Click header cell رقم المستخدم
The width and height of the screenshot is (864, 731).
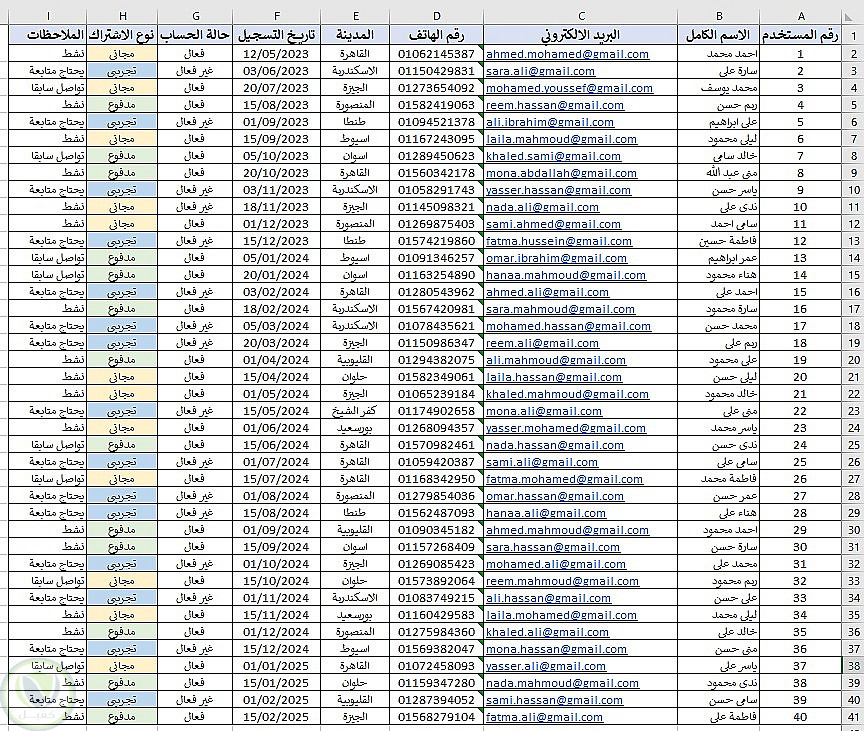pos(801,36)
